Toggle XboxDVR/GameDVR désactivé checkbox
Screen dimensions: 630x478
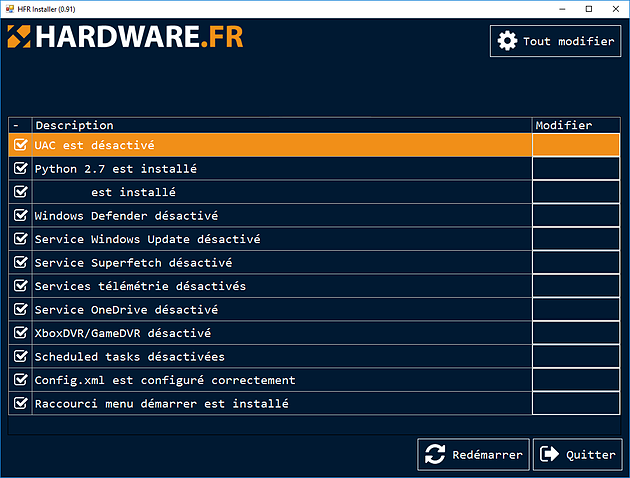pos(20,333)
